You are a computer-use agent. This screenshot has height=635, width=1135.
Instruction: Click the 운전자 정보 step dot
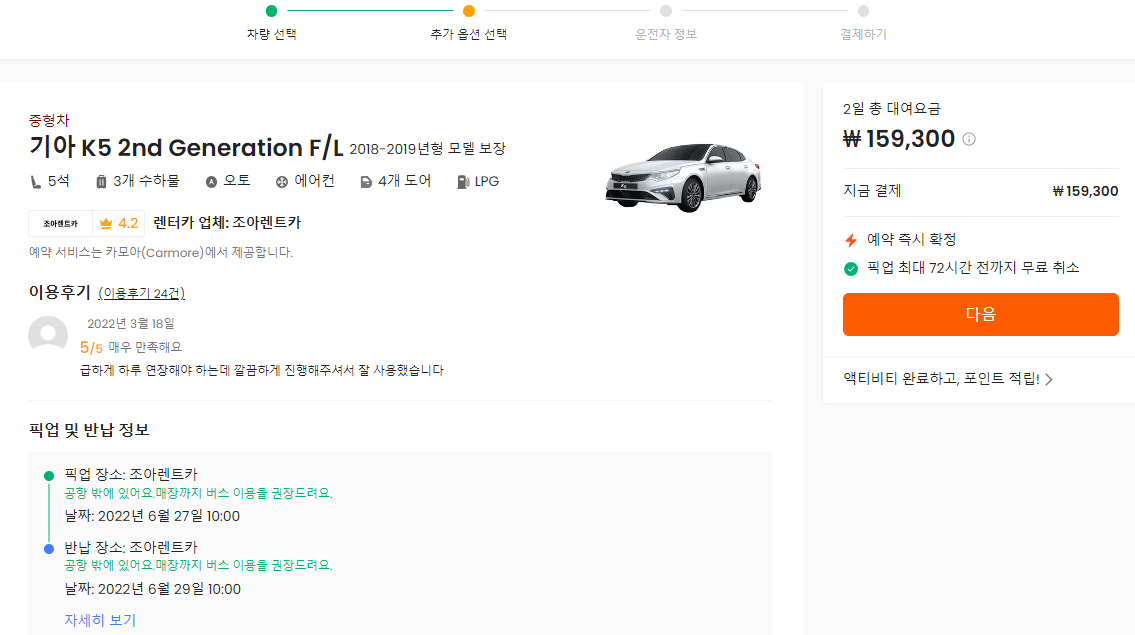pyautogui.click(x=666, y=11)
